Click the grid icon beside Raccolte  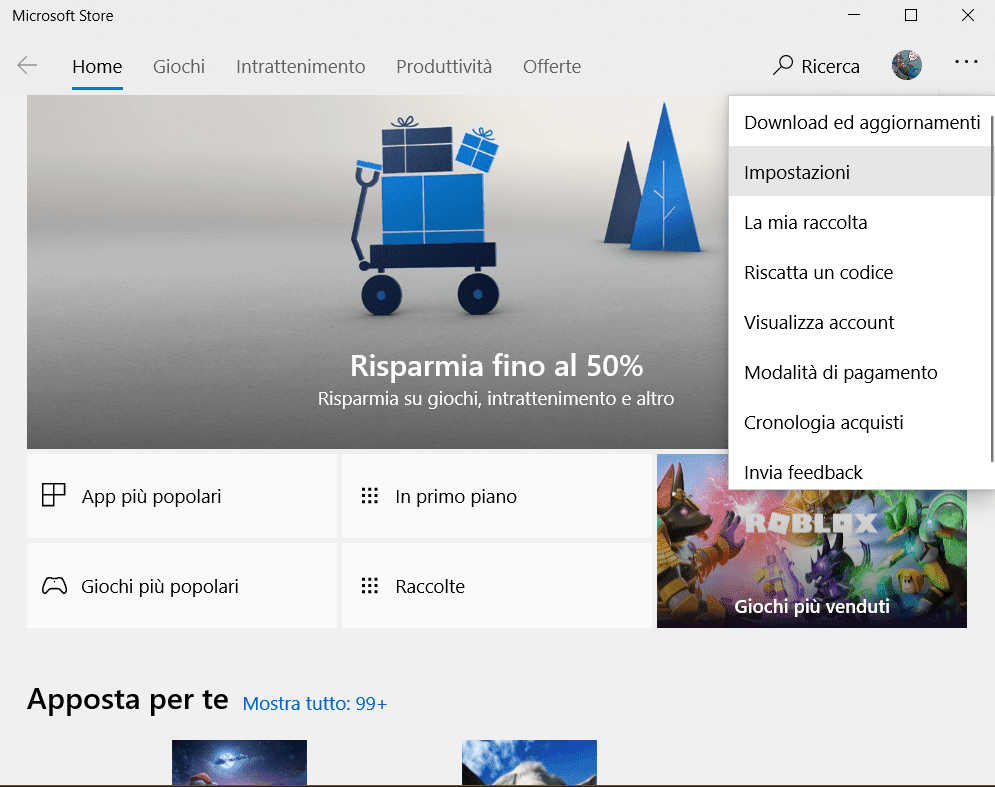point(369,586)
